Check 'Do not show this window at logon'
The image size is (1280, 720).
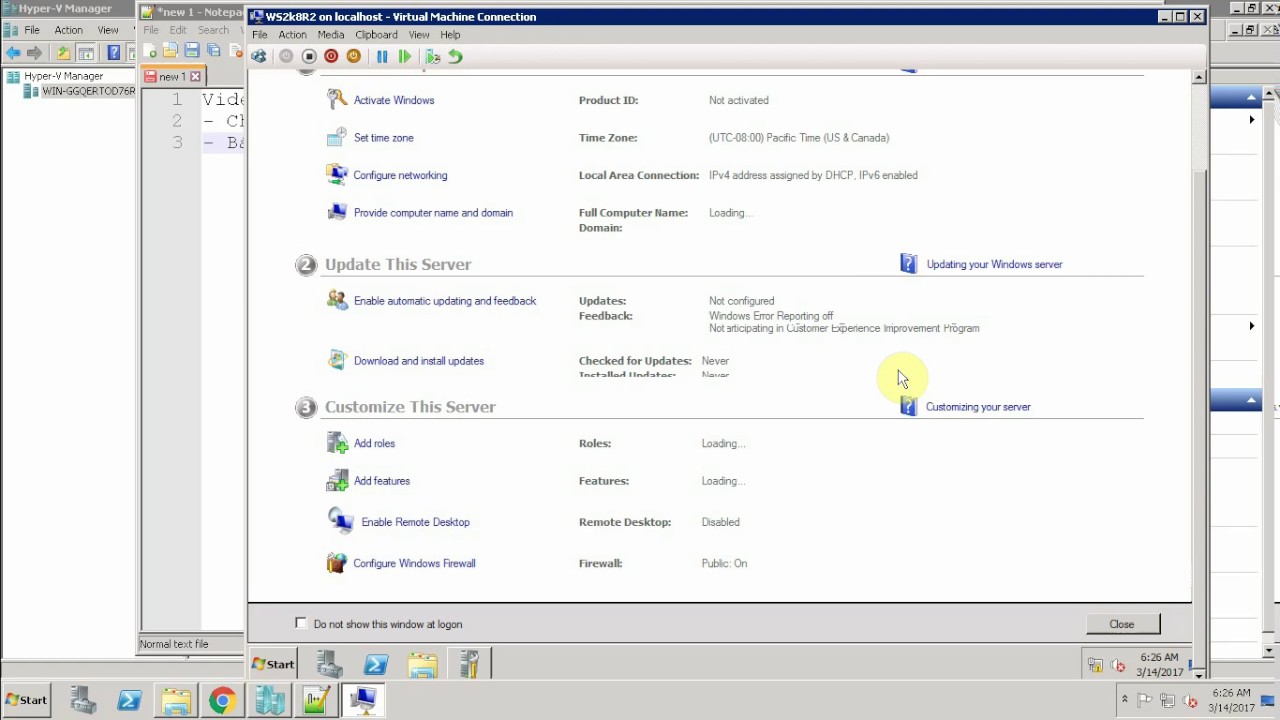point(301,623)
